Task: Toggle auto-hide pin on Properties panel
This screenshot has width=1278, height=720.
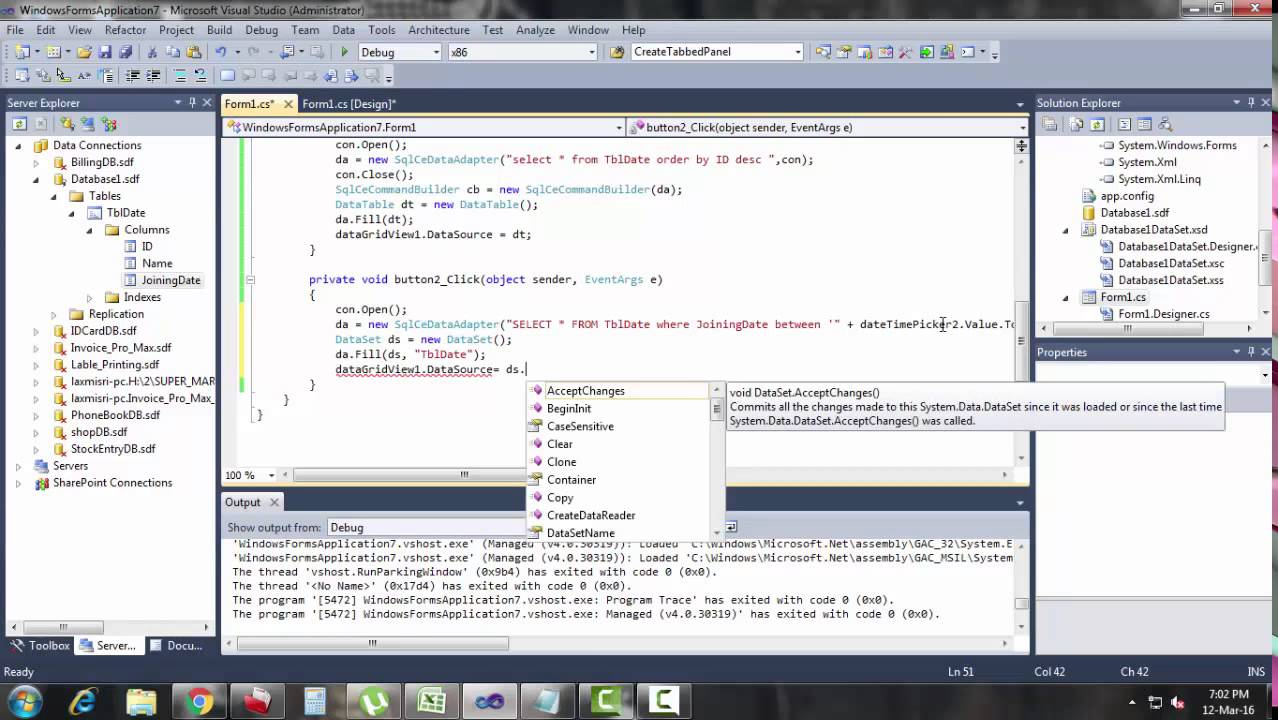Action: [x=1250, y=351]
